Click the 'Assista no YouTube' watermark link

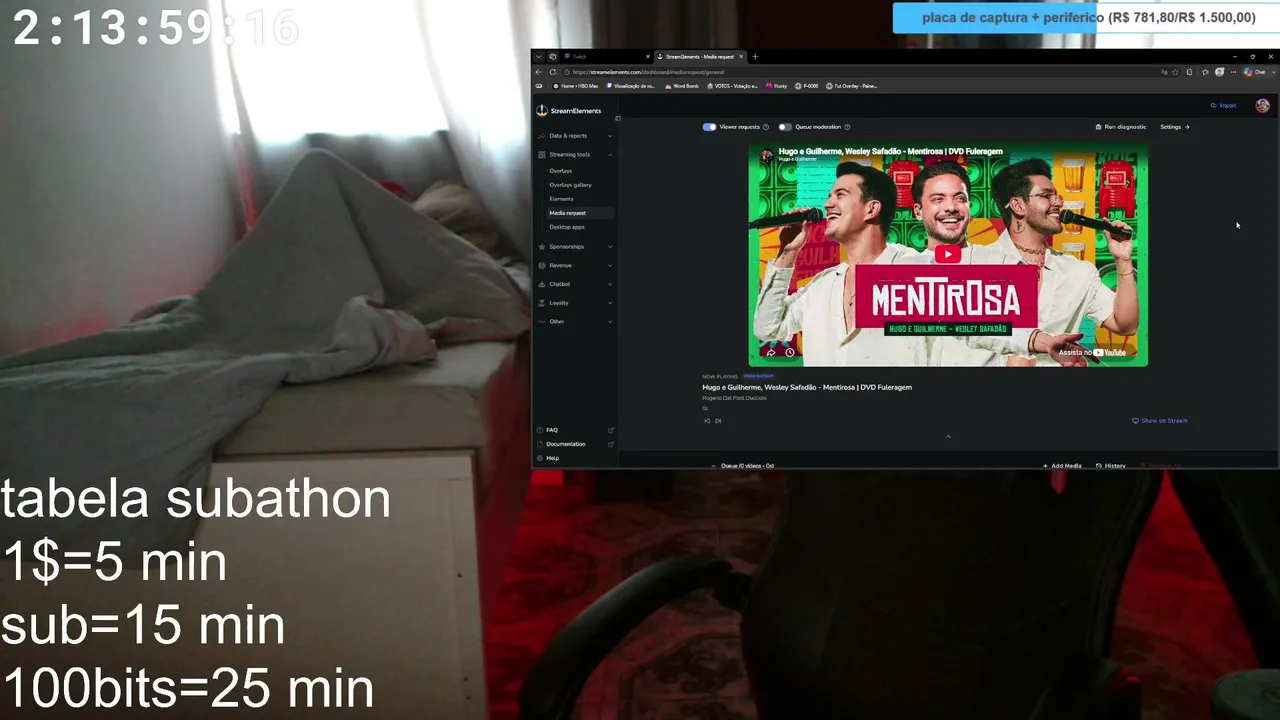(x=1092, y=352)
